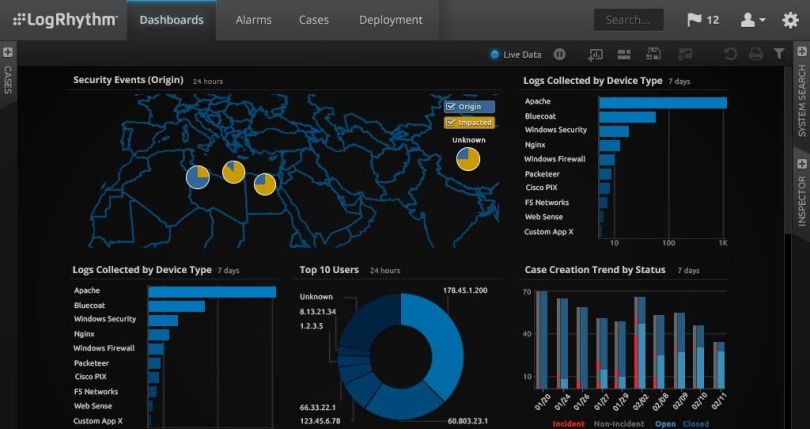810x429 pixels.
Task: Expand the System Search side panel
Action: click(x=802, y=93)
